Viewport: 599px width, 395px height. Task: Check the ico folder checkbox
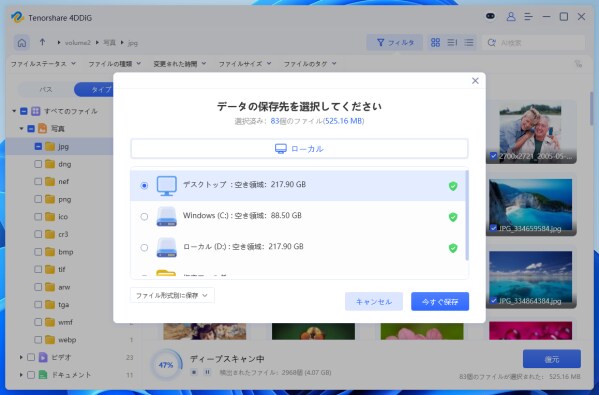pos(38,217)
